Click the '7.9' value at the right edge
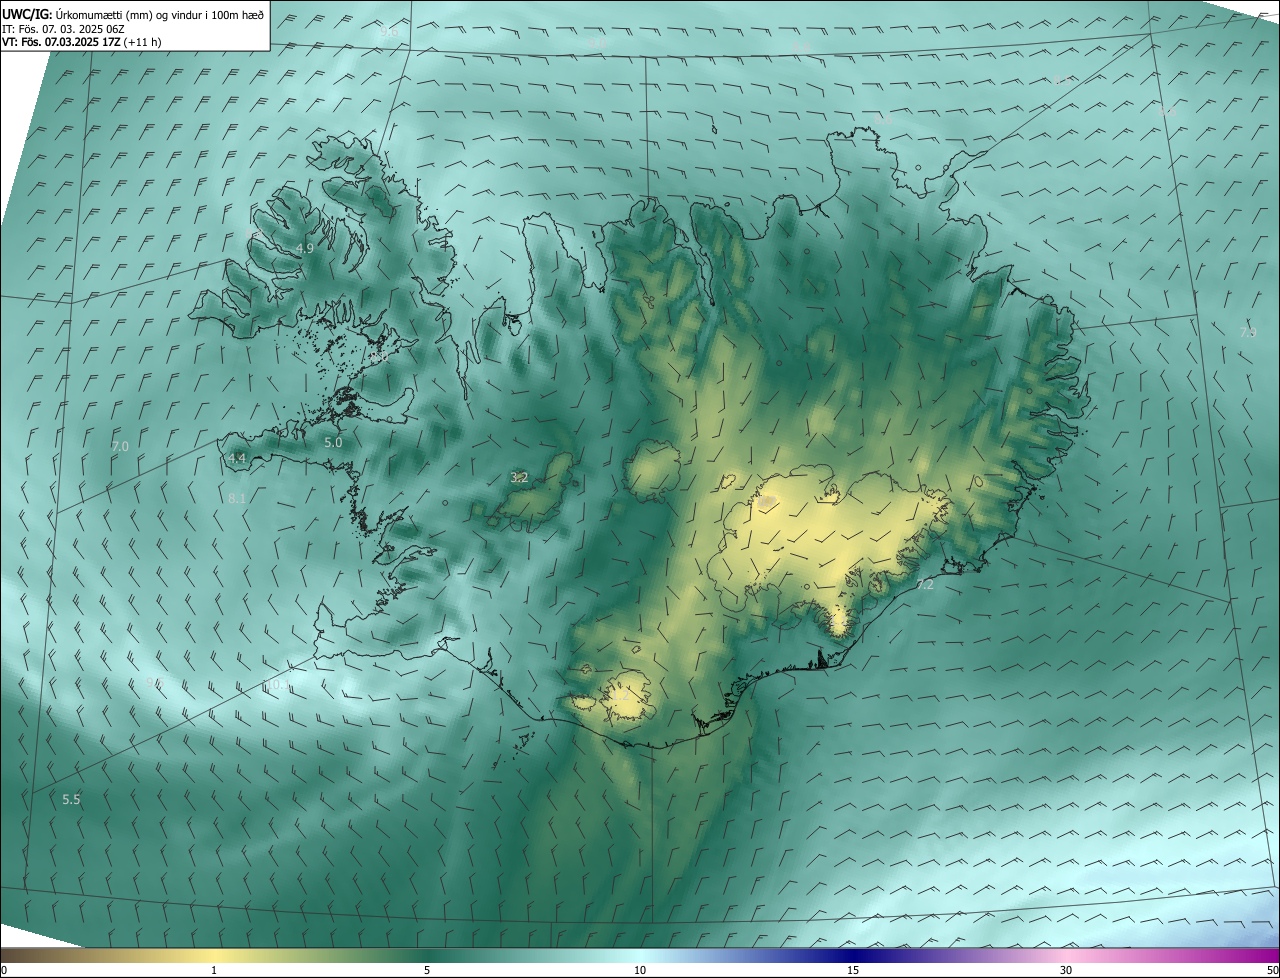1280x978 pixels. click(1248, 332)
